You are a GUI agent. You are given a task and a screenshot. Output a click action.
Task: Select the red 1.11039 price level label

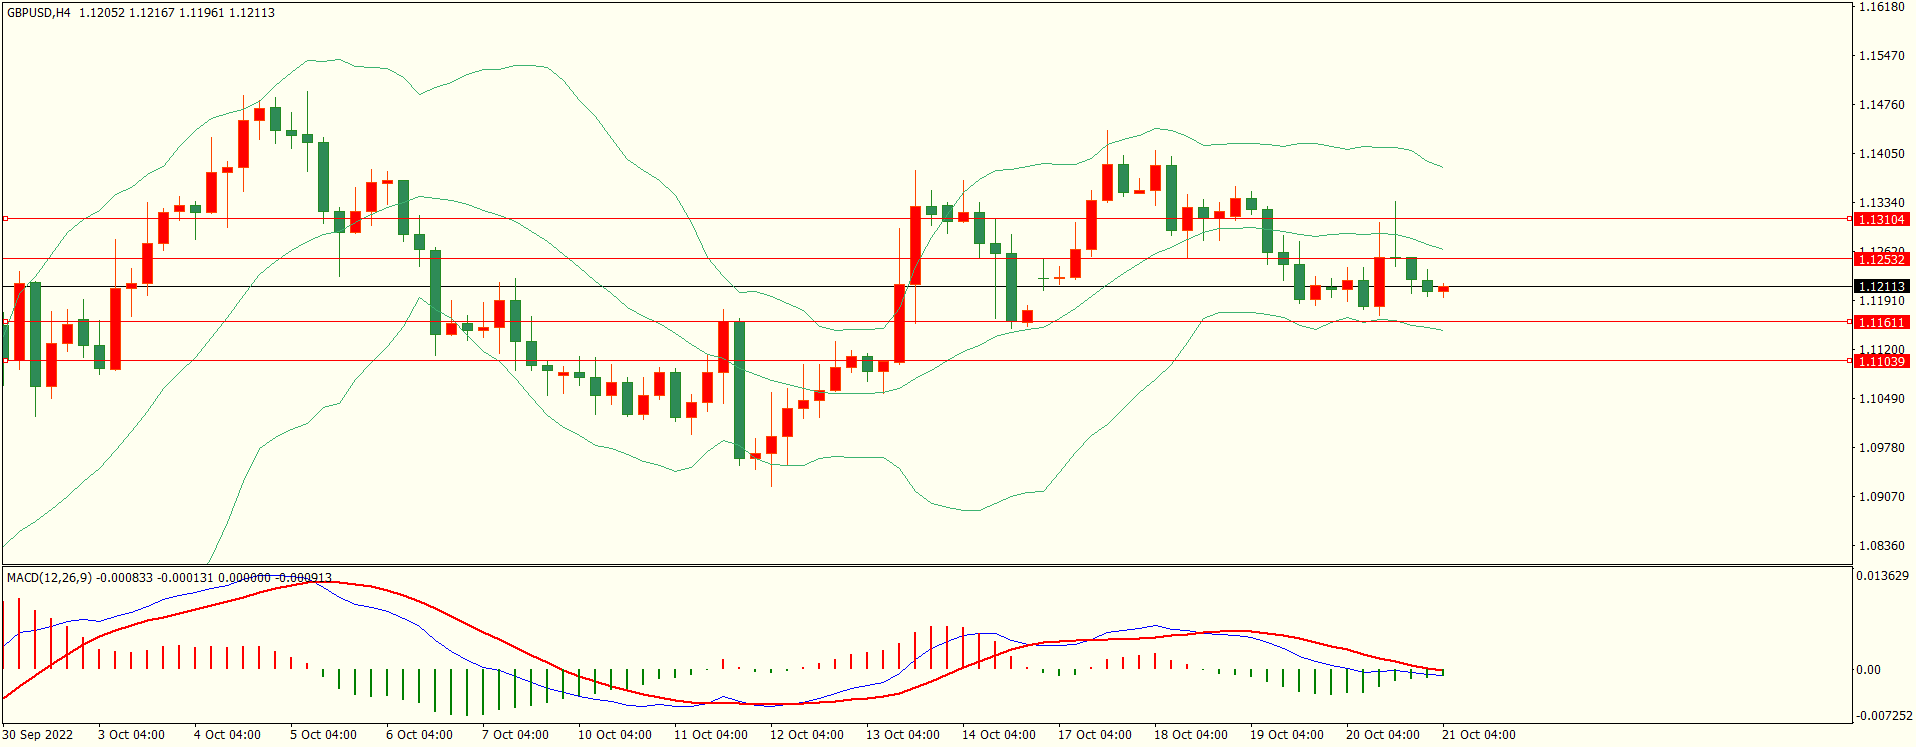pyautogui.click(x=1880, y=361)
